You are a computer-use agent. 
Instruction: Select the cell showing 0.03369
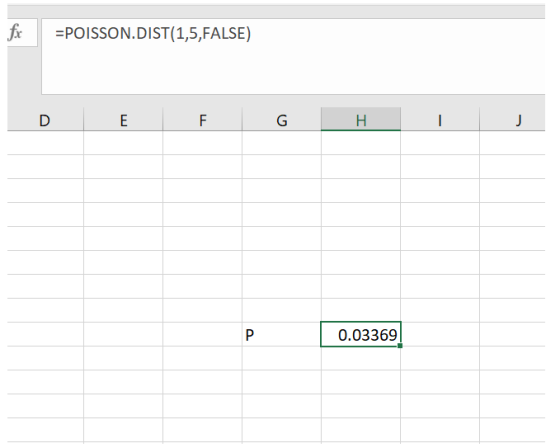pos(361,334)
